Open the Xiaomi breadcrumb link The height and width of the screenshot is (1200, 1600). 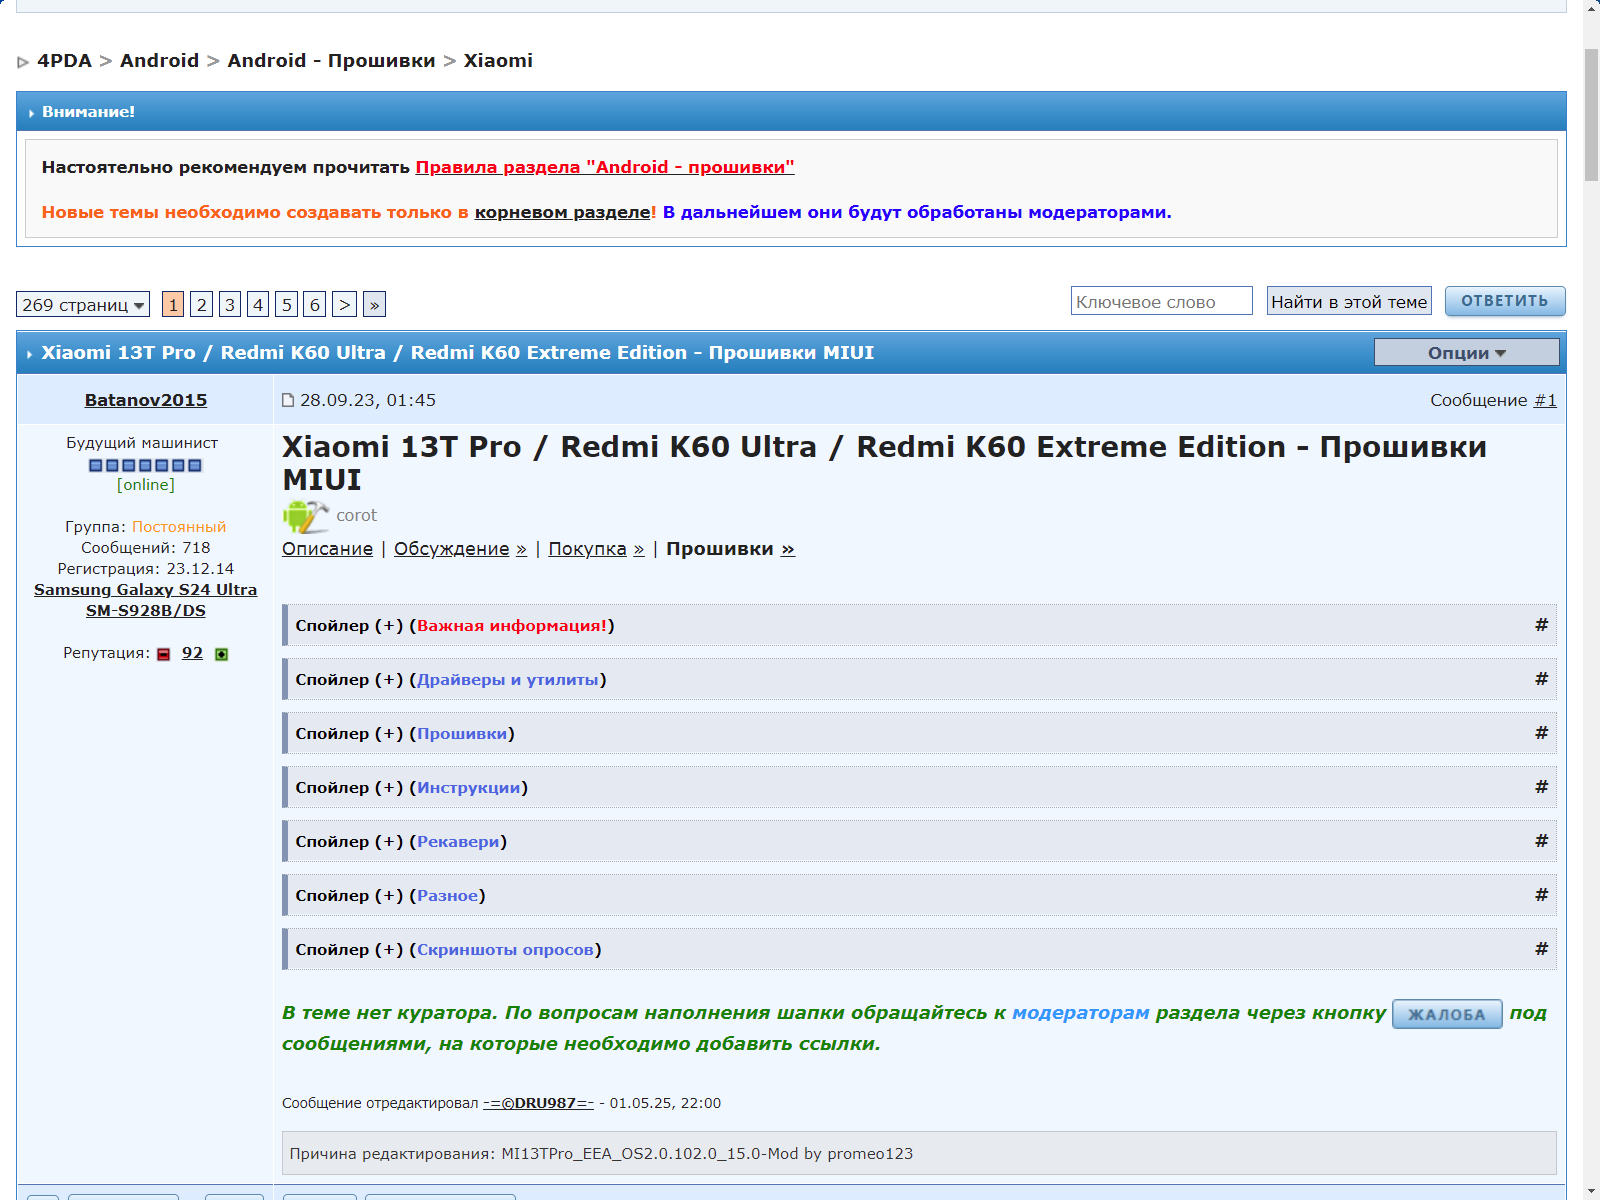click(x=498, y=61)
